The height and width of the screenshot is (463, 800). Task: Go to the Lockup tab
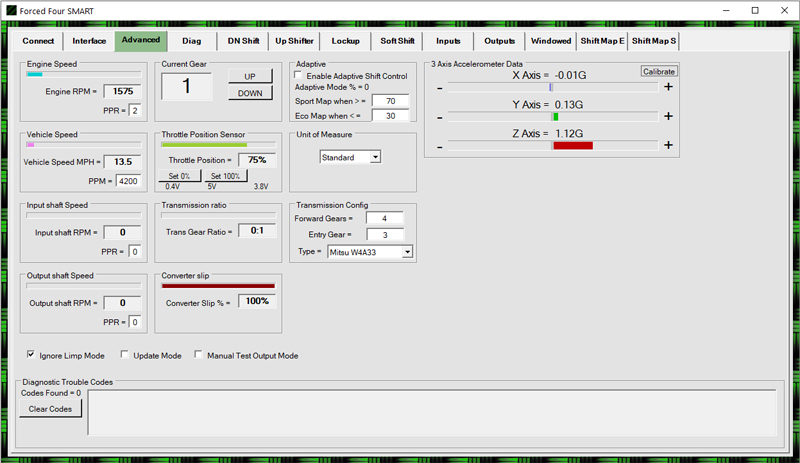[346, 41]
